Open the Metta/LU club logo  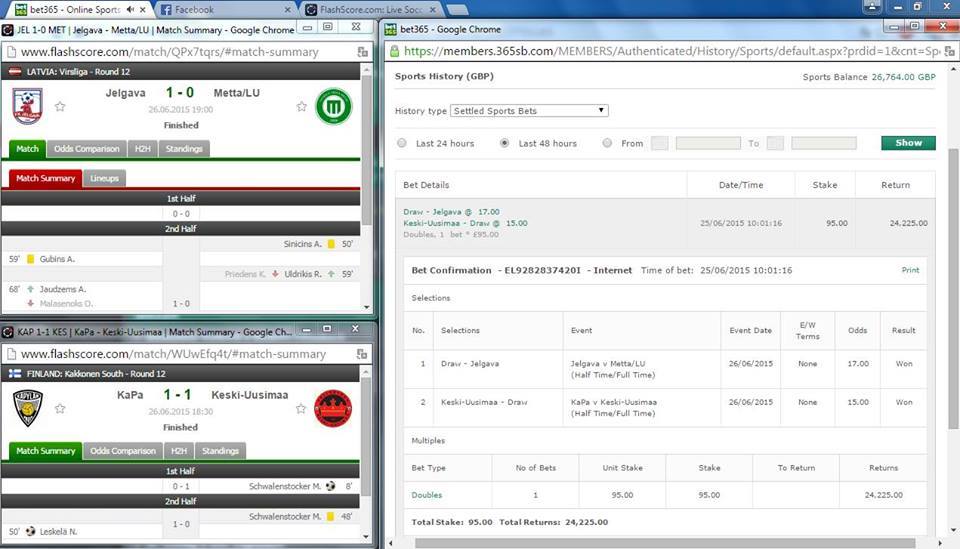334,106
